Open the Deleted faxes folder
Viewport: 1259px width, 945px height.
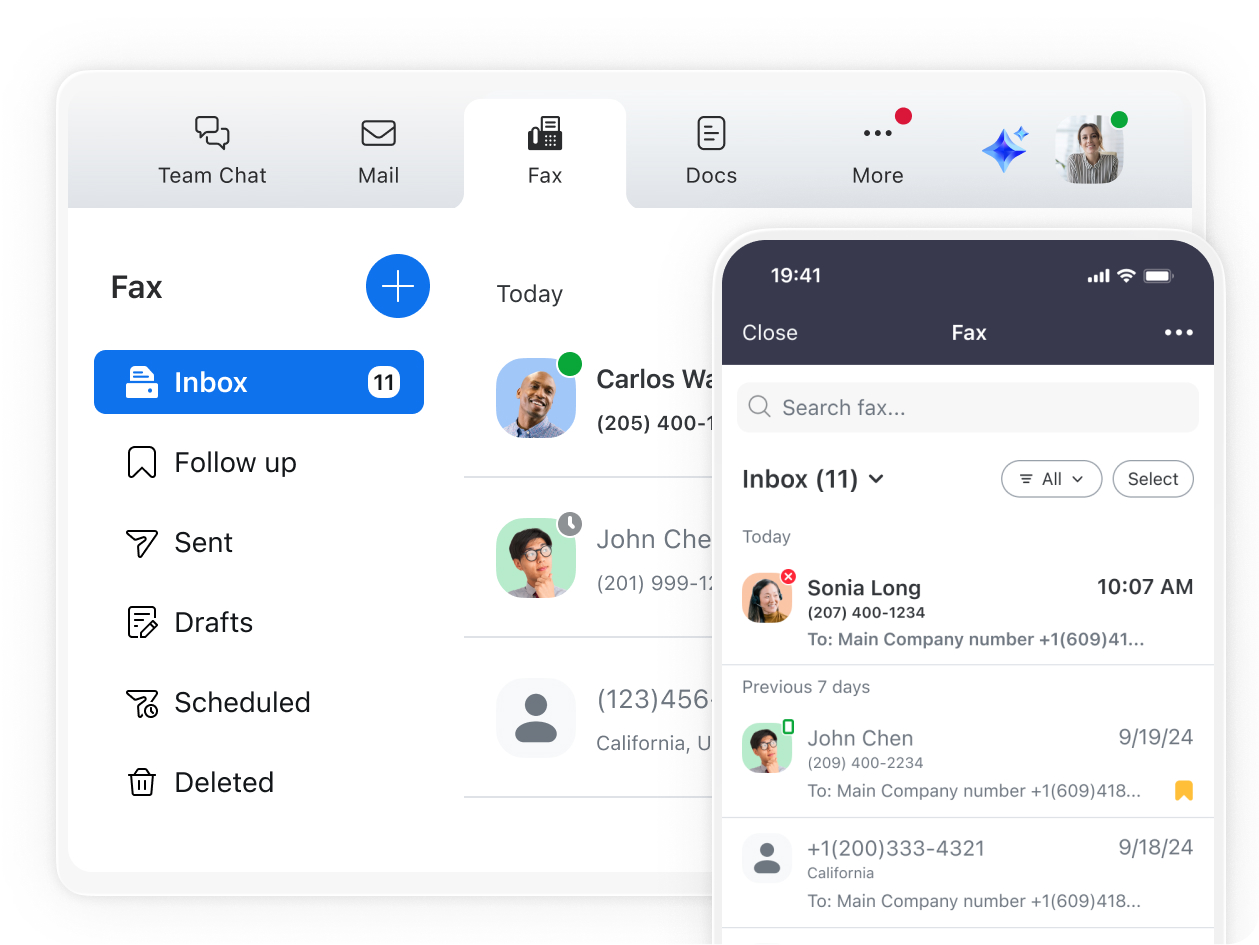(224, 782)
